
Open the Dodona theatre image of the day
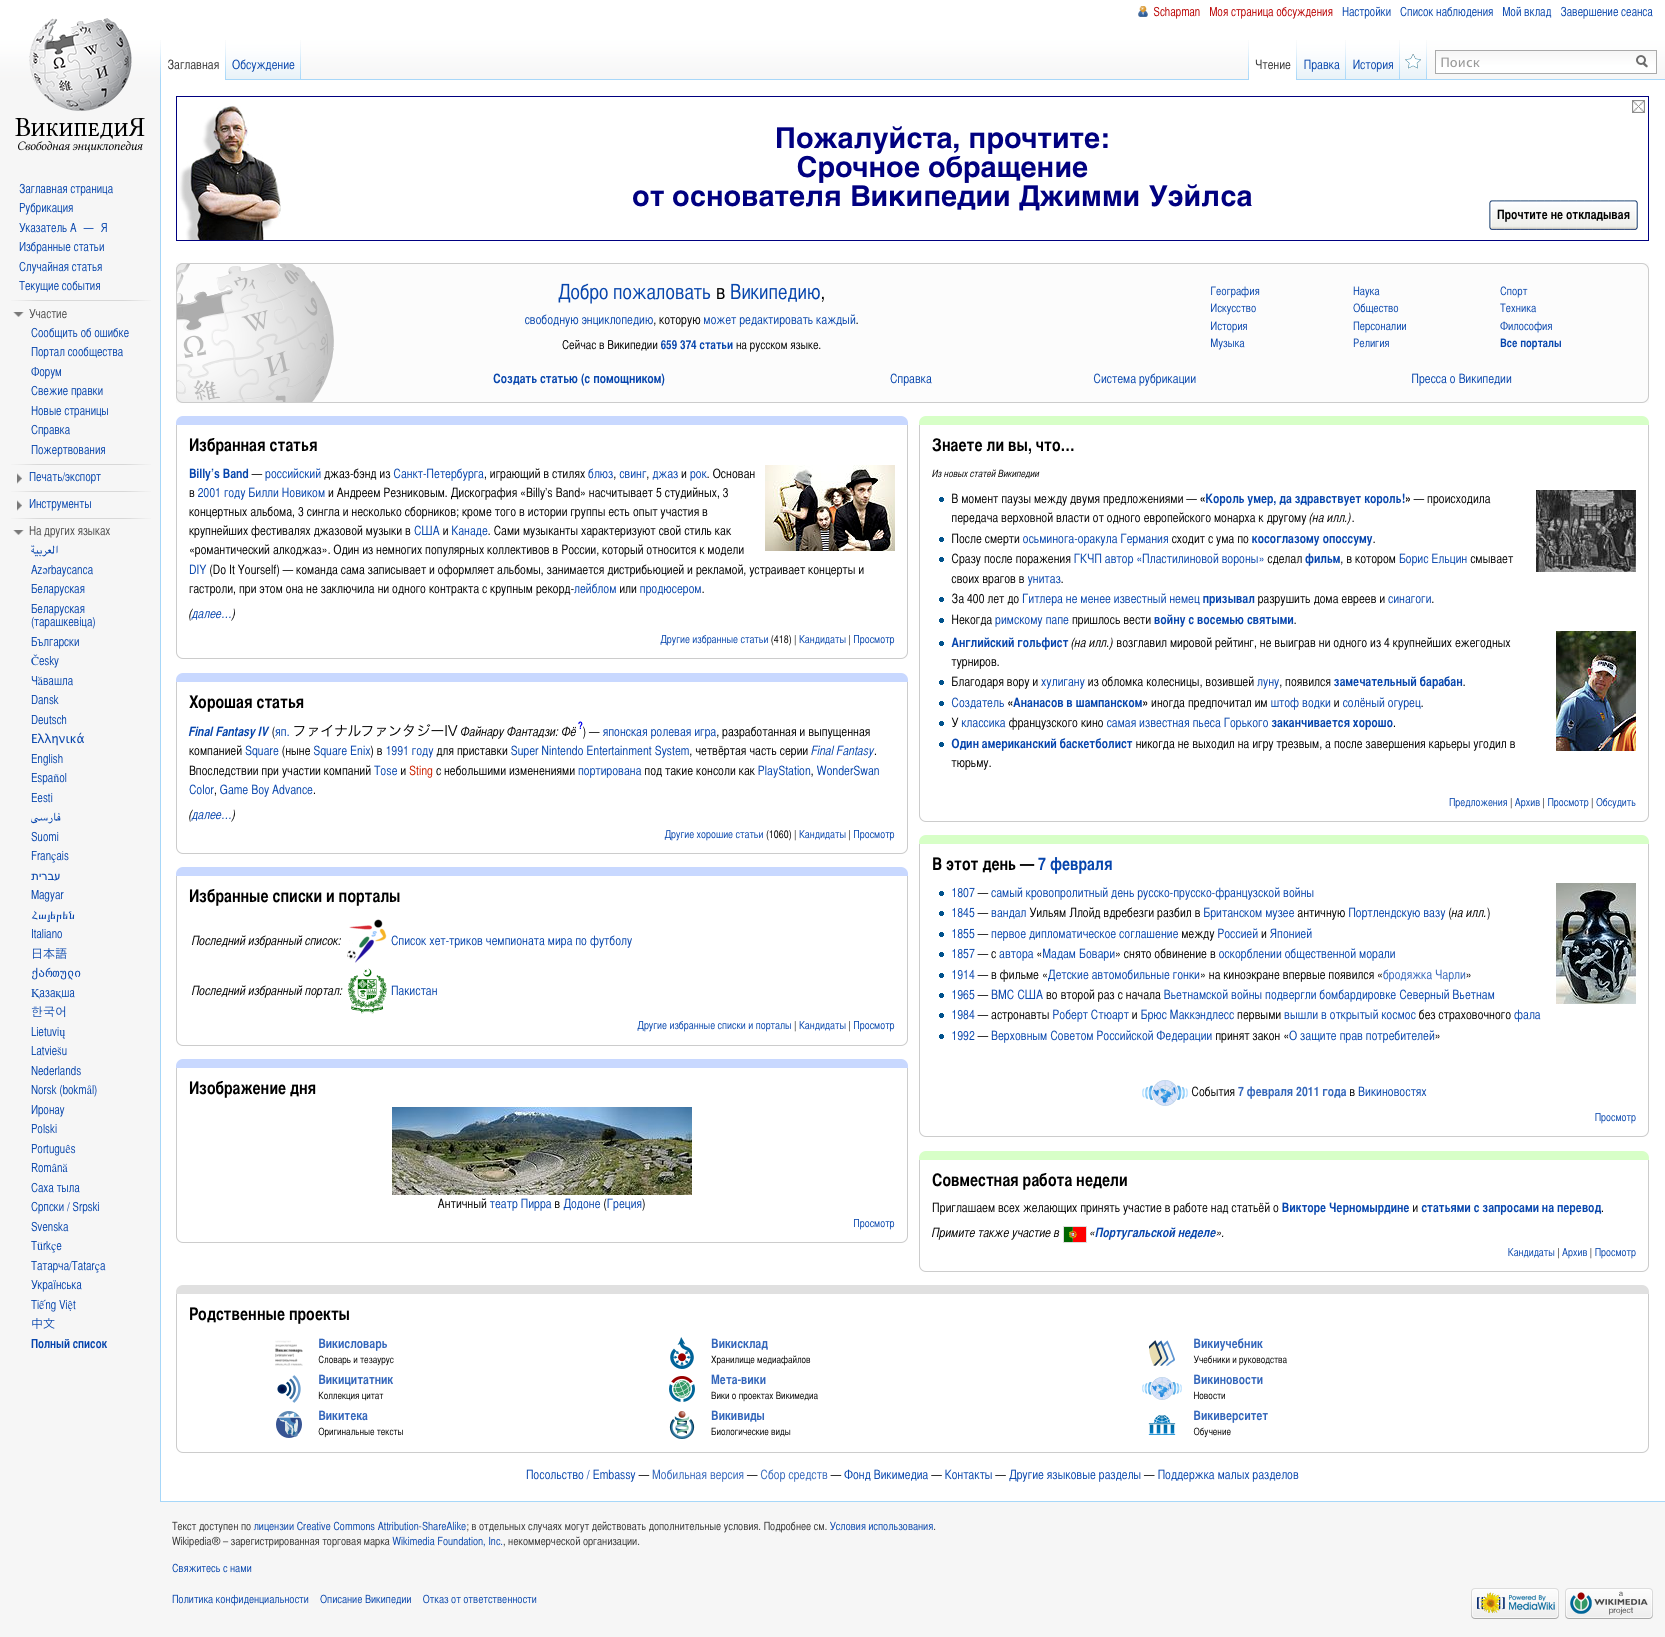point(541,1151)
